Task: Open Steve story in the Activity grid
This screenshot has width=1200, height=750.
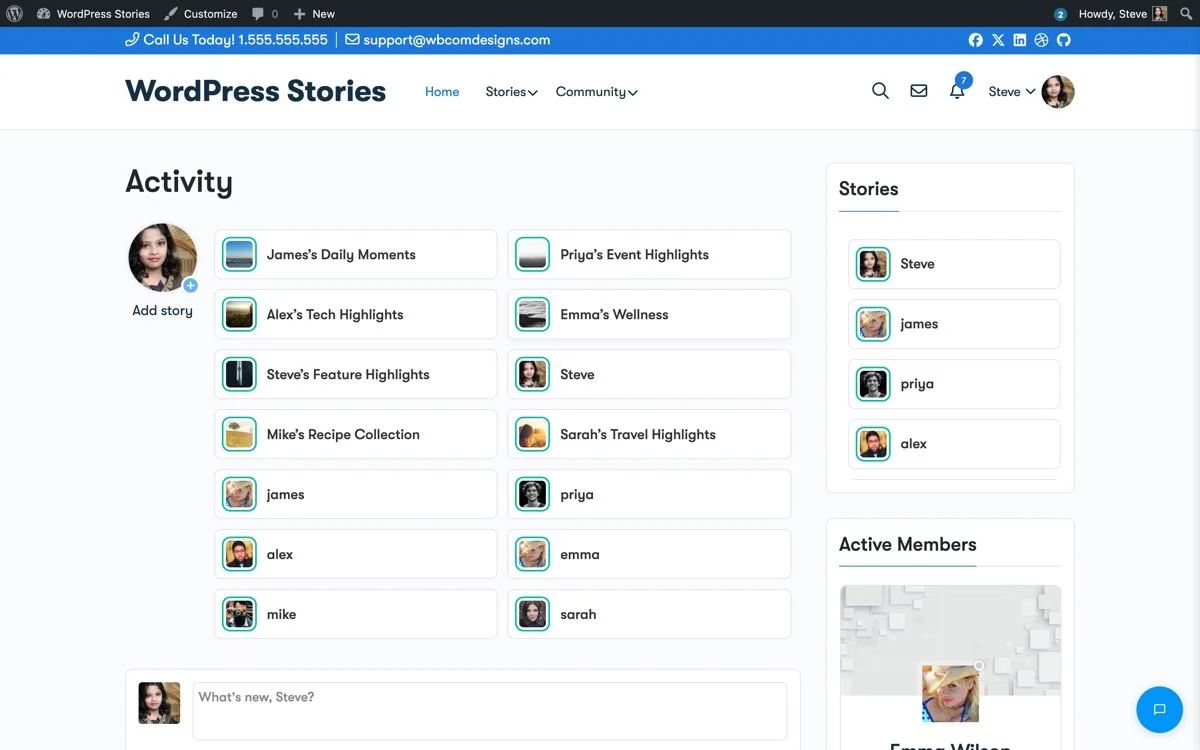Action: pyautogui.click(x=649, y=375)
